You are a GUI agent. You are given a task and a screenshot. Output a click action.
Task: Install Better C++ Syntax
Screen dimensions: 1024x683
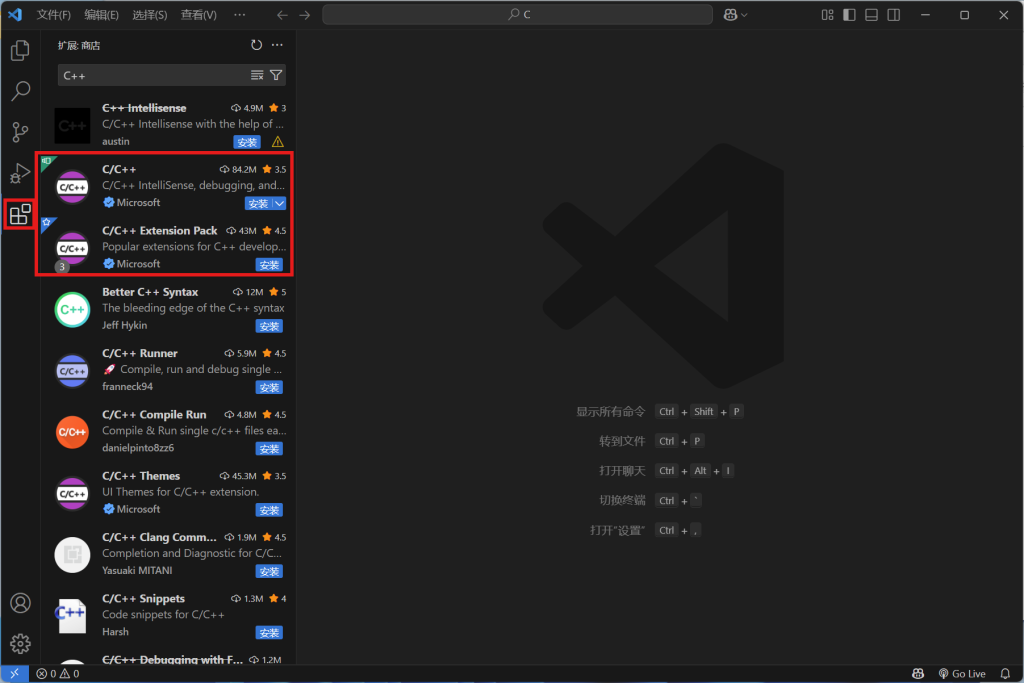point(269,326)
